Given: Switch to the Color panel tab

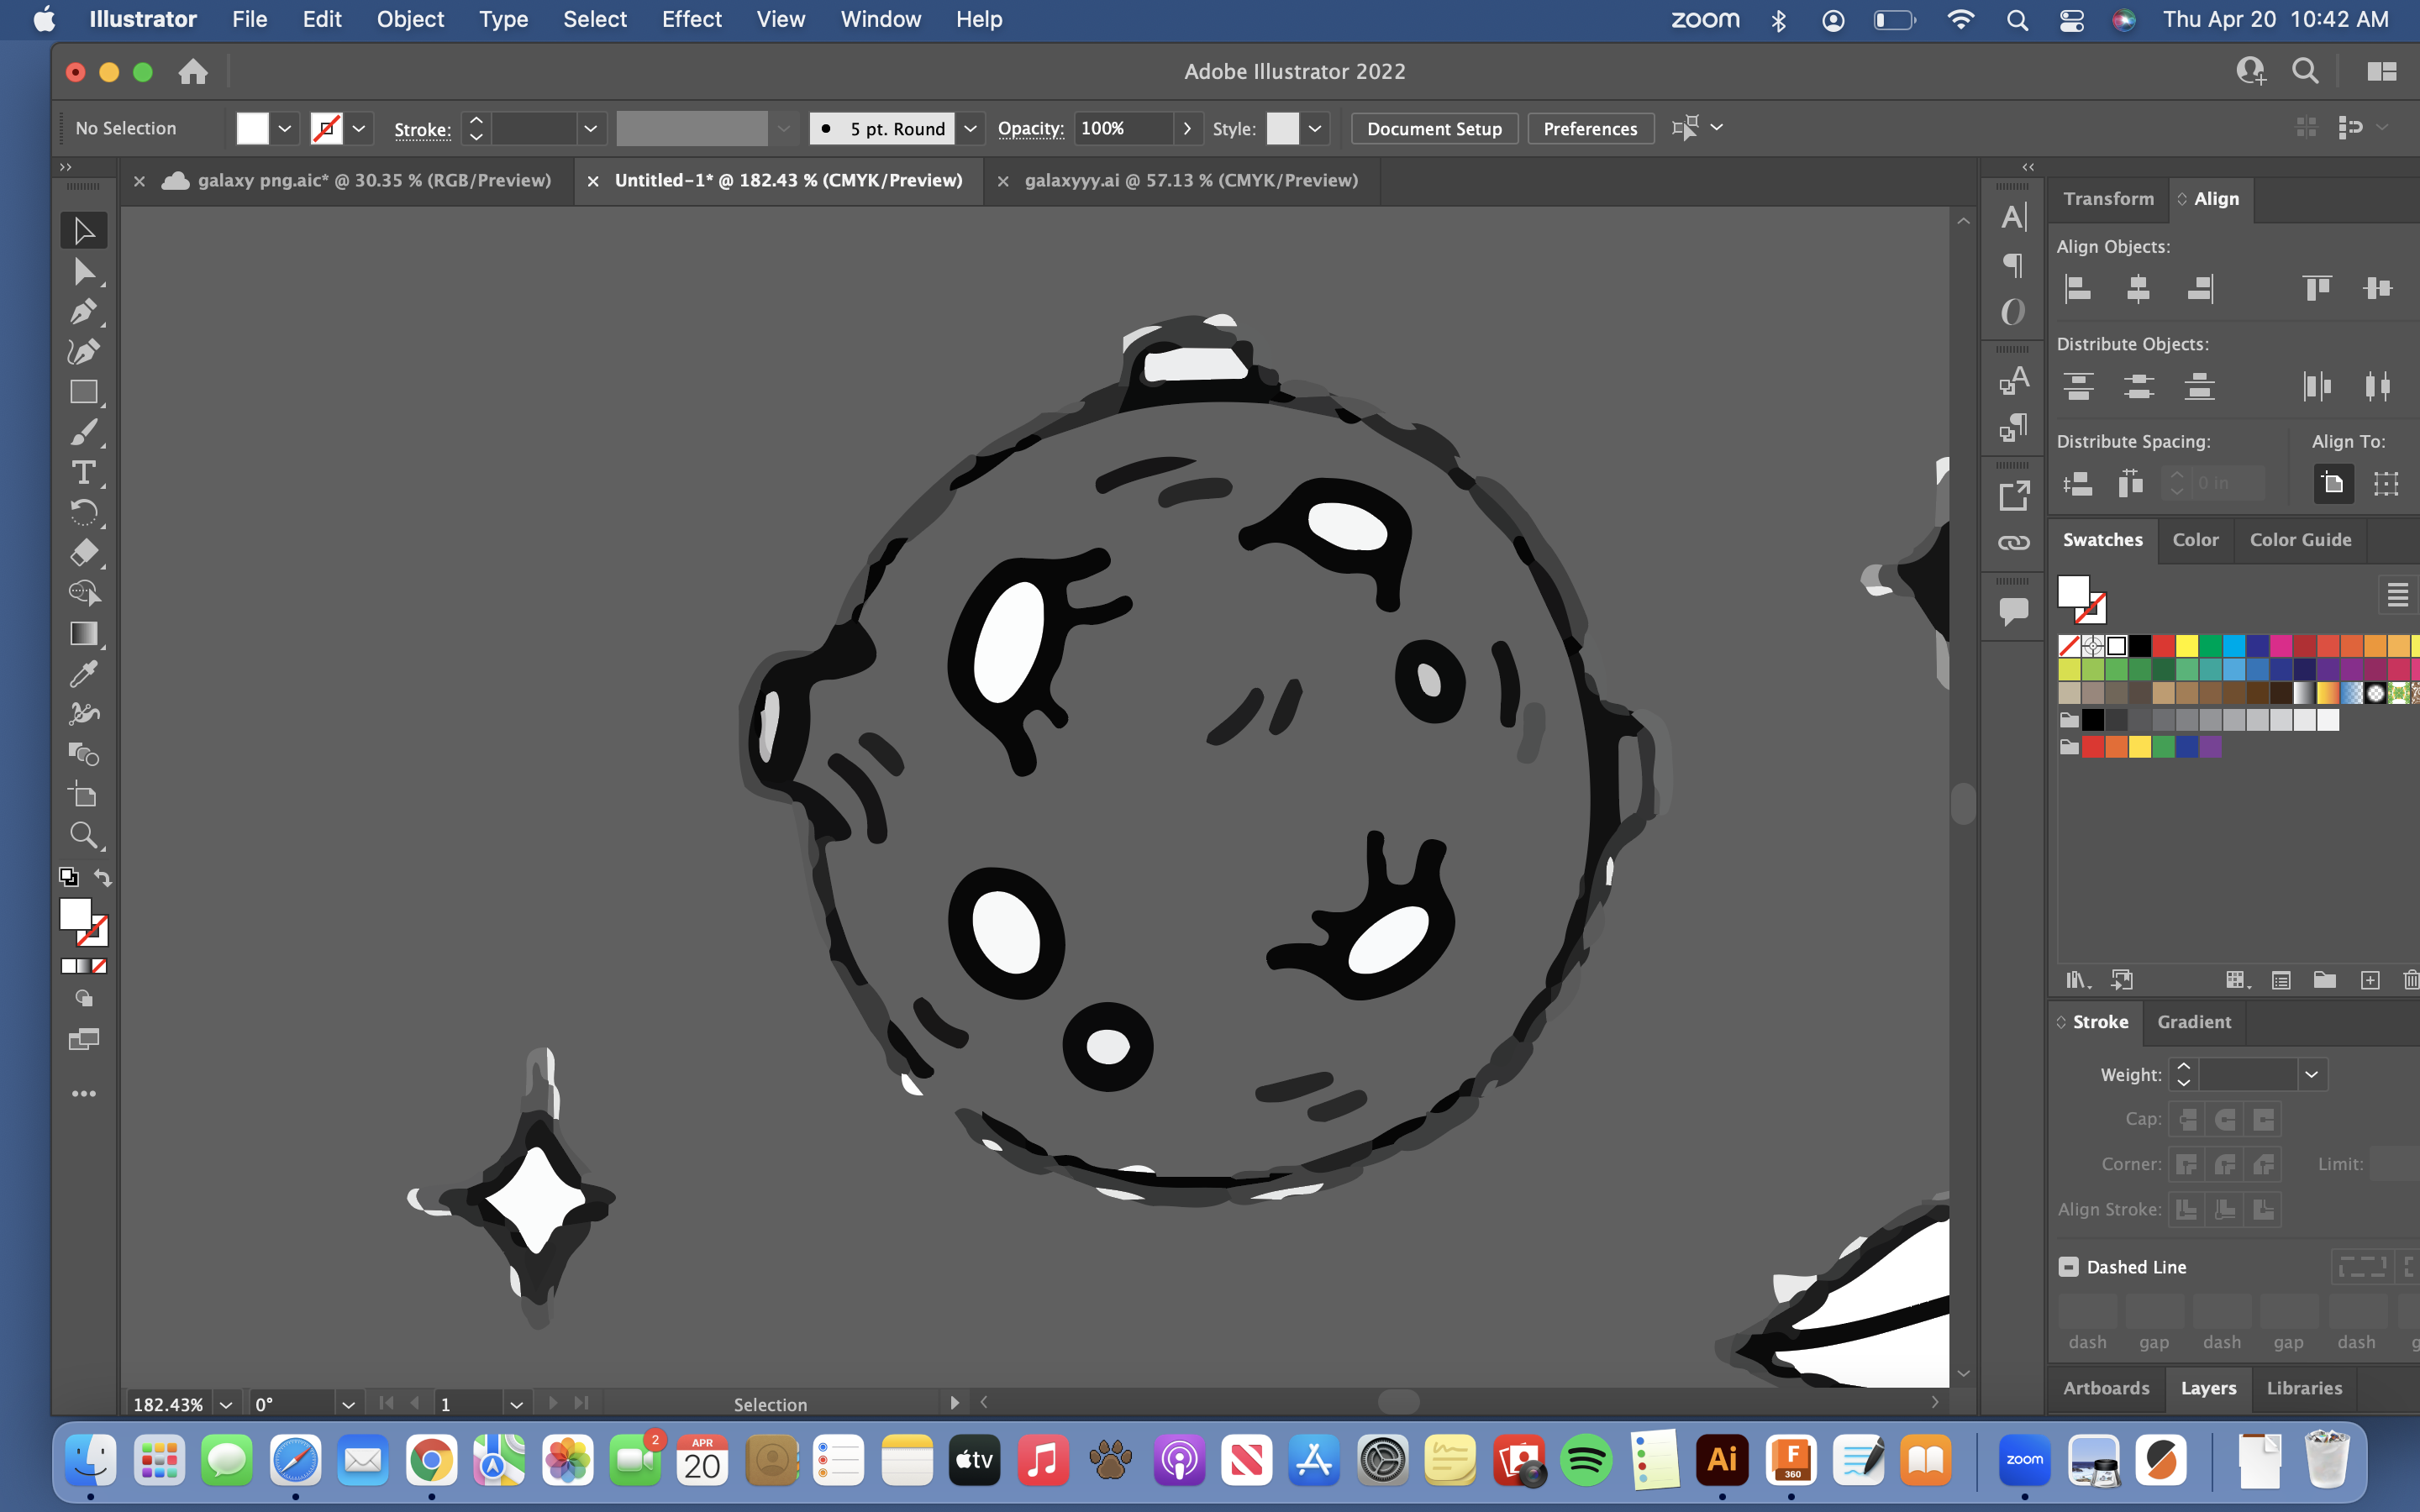Looking at the screenshot, I should (2196, 540).
